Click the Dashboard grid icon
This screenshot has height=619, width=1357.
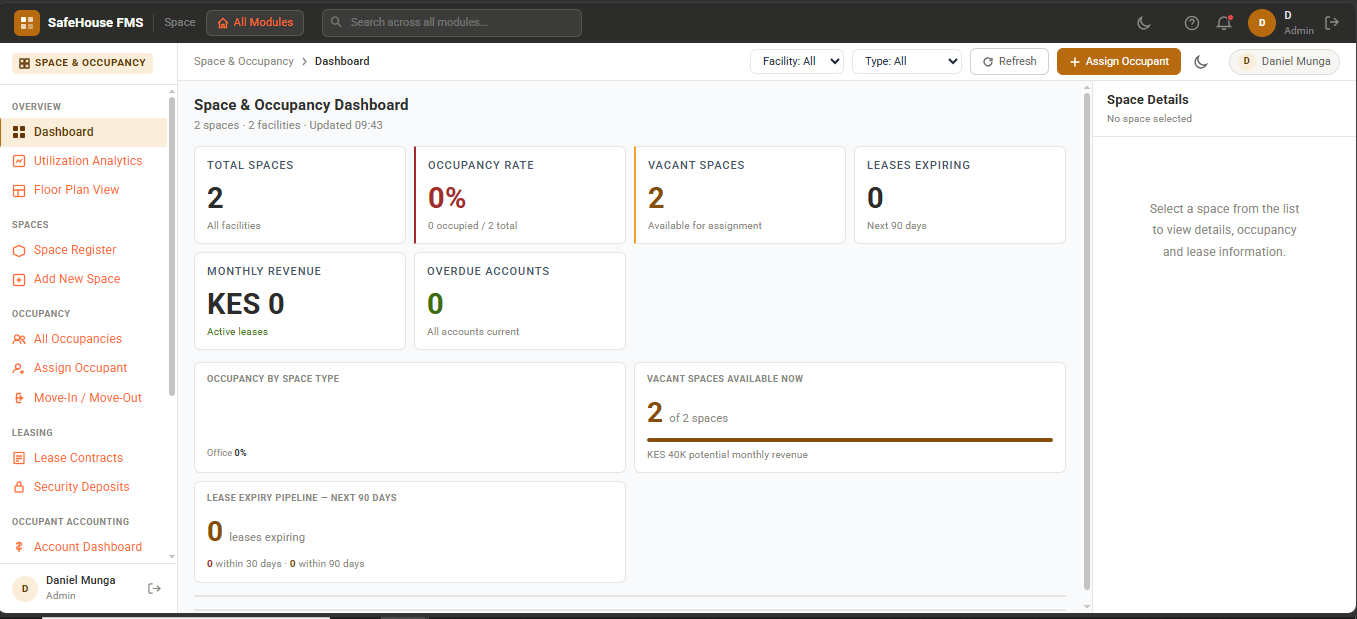coord(19,132)
